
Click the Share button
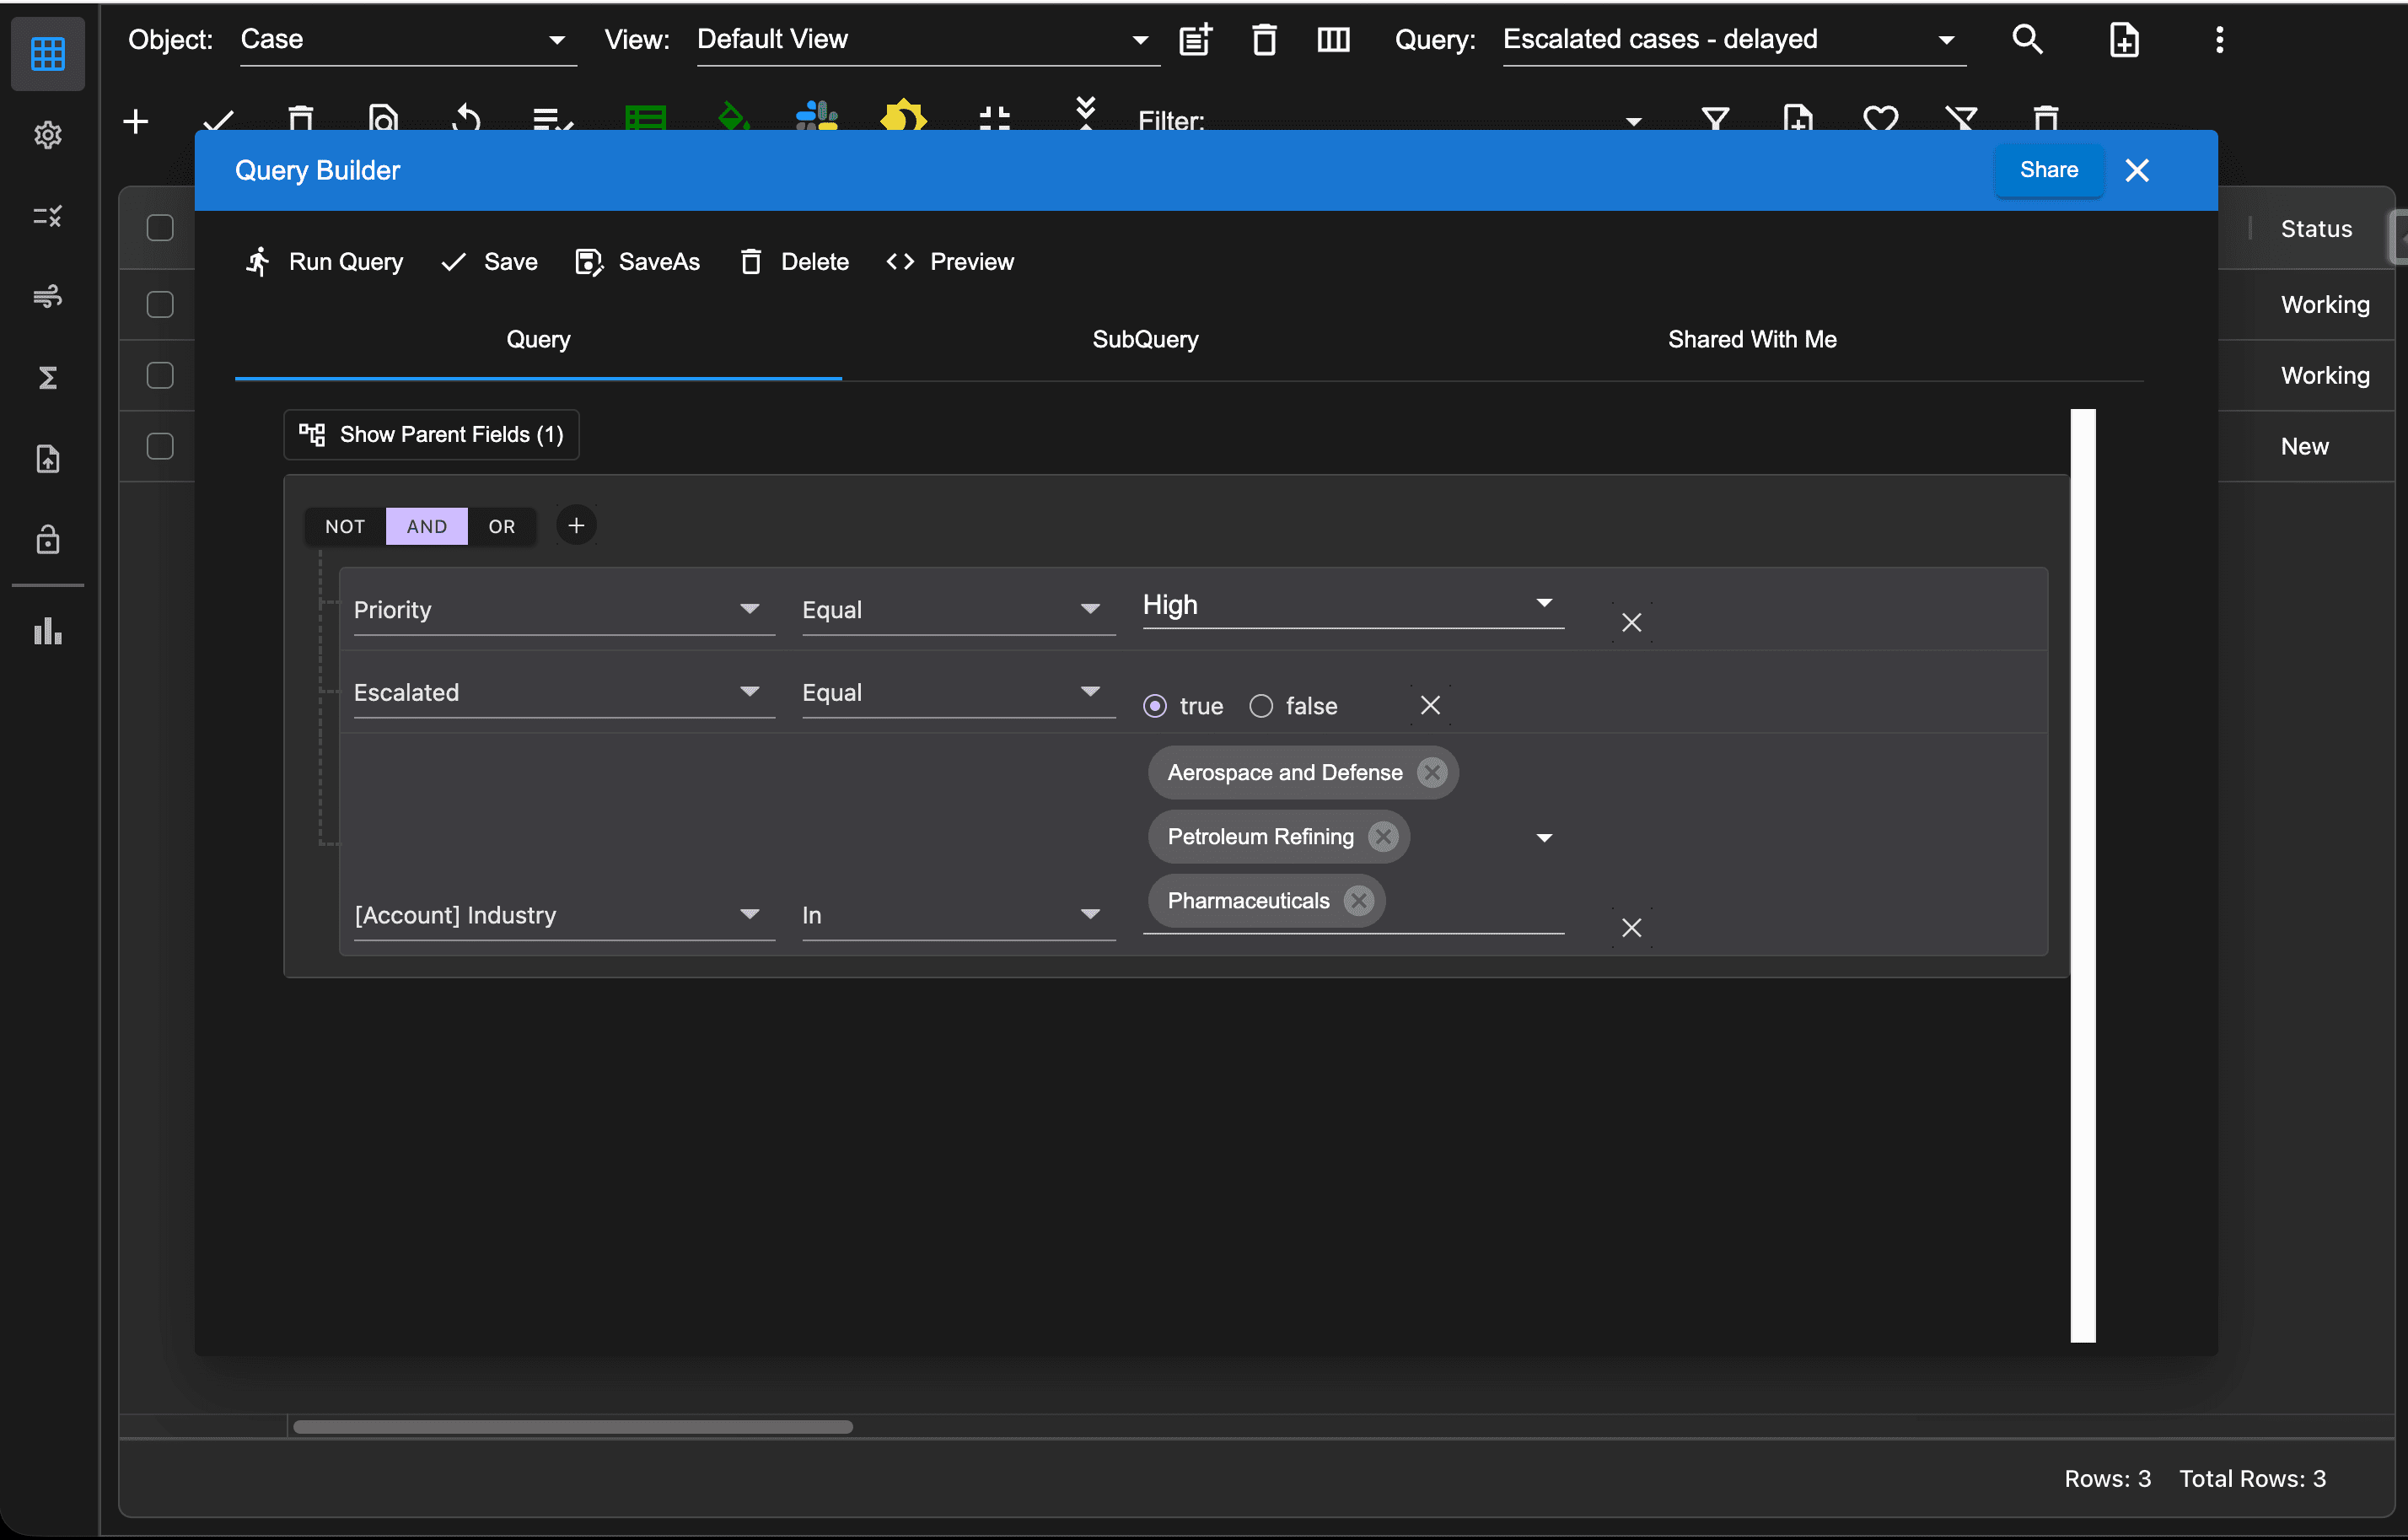2048,170
